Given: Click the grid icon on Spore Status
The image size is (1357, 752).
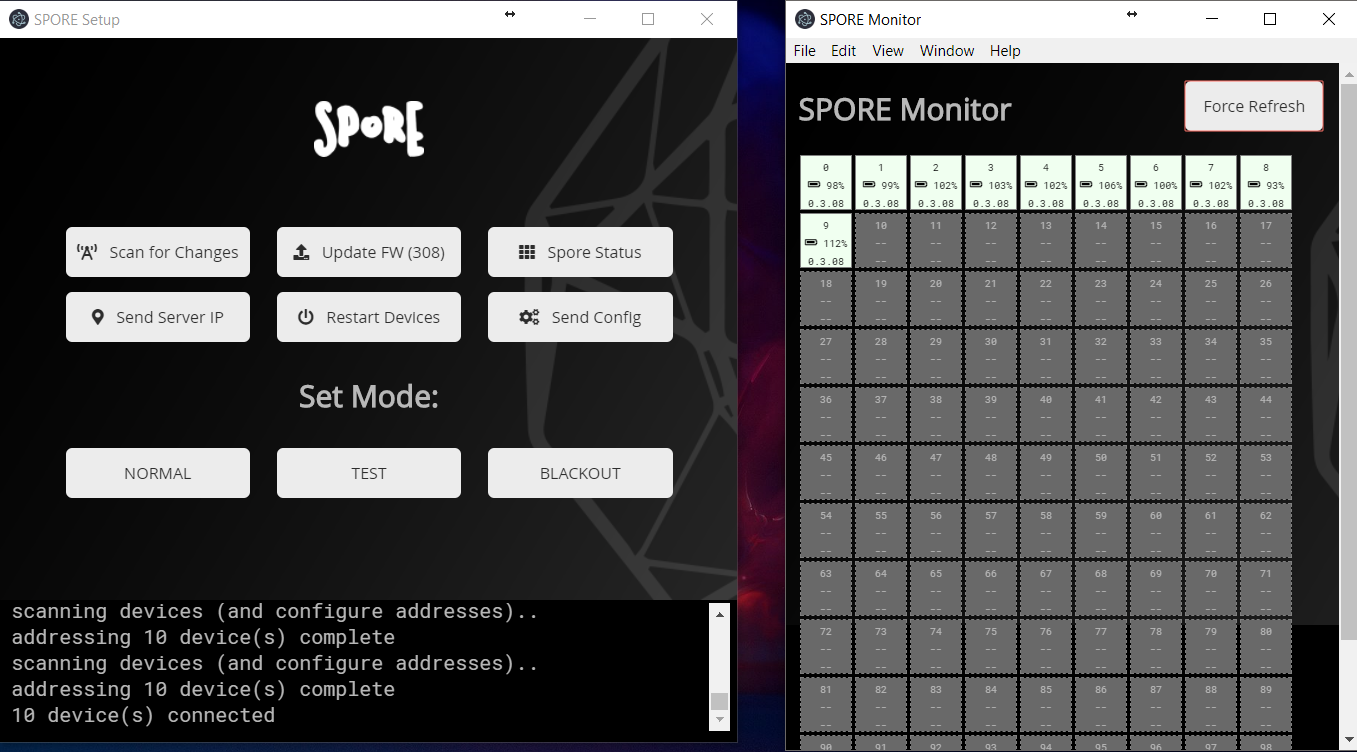Looking at the screenshot, I should [527, 252].
